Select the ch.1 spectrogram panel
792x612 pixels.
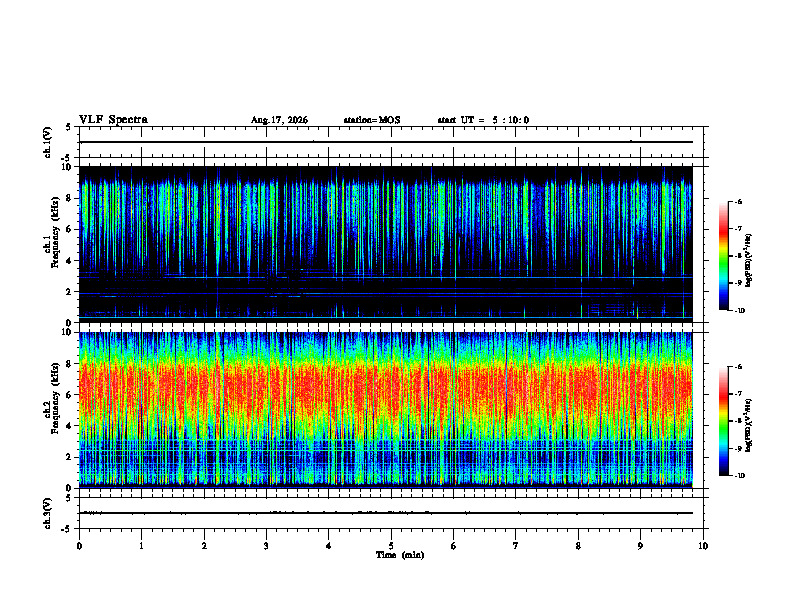[385, 244]
